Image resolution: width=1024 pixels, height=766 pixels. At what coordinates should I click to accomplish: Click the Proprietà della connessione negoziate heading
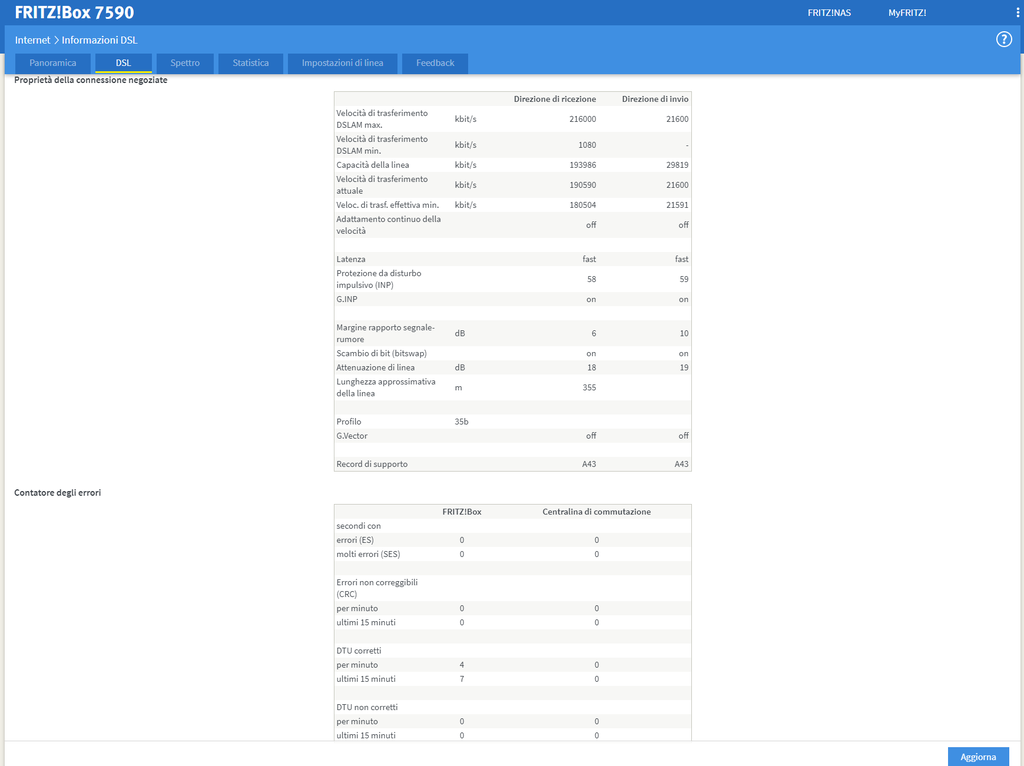[90, 80]
